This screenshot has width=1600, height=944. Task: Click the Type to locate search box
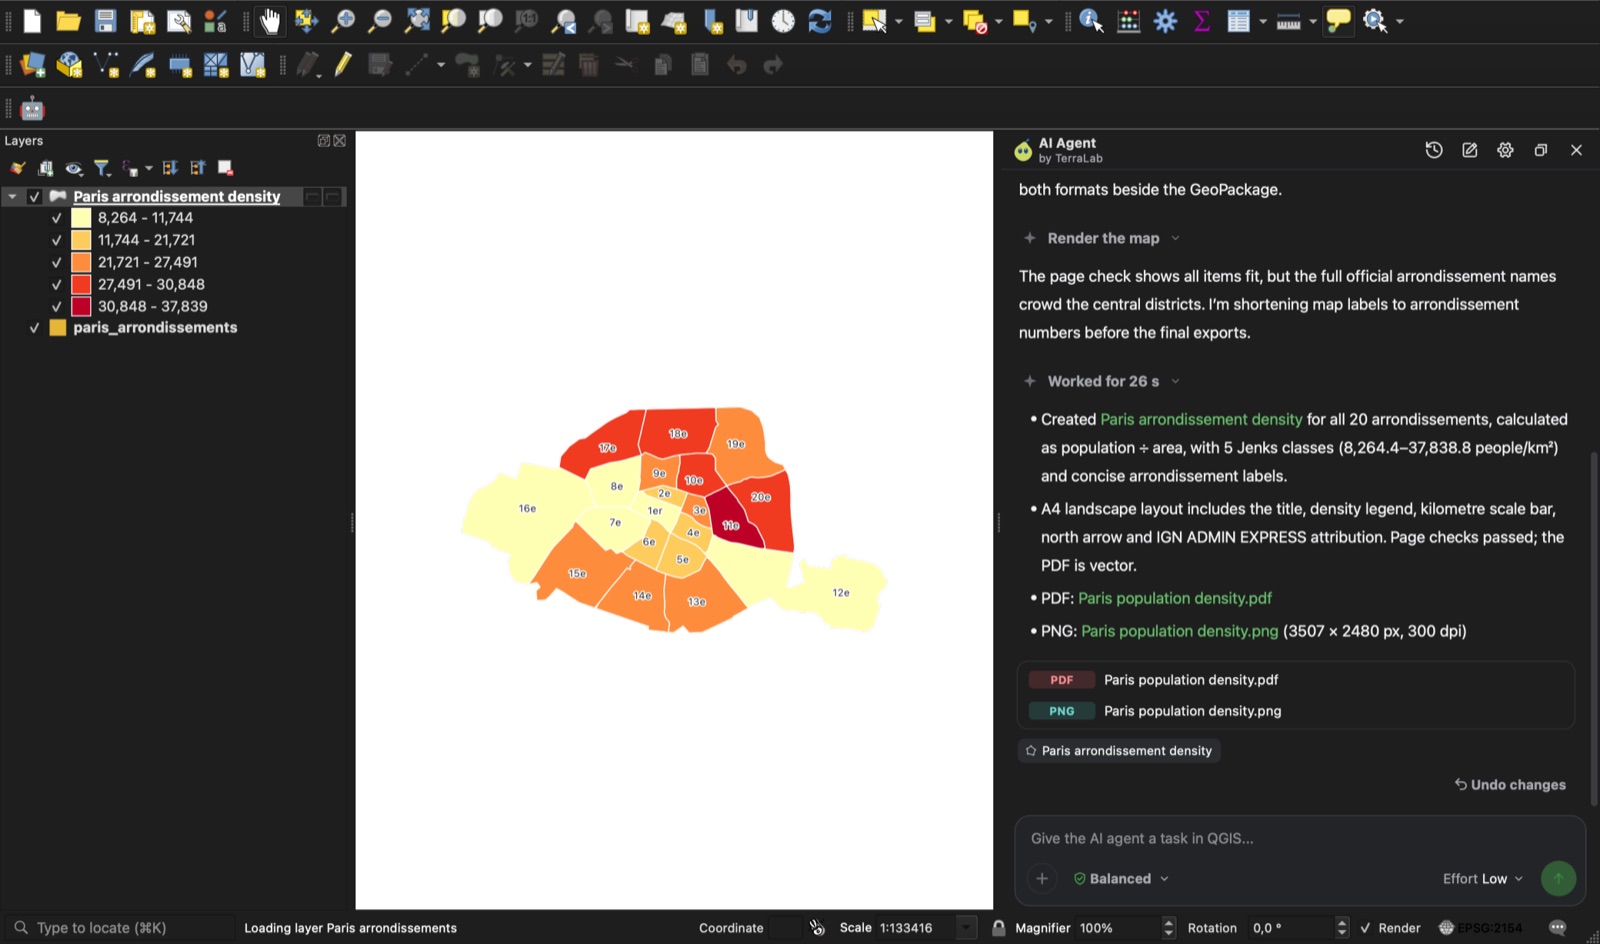pyautogui.click(x=120, y=928)
